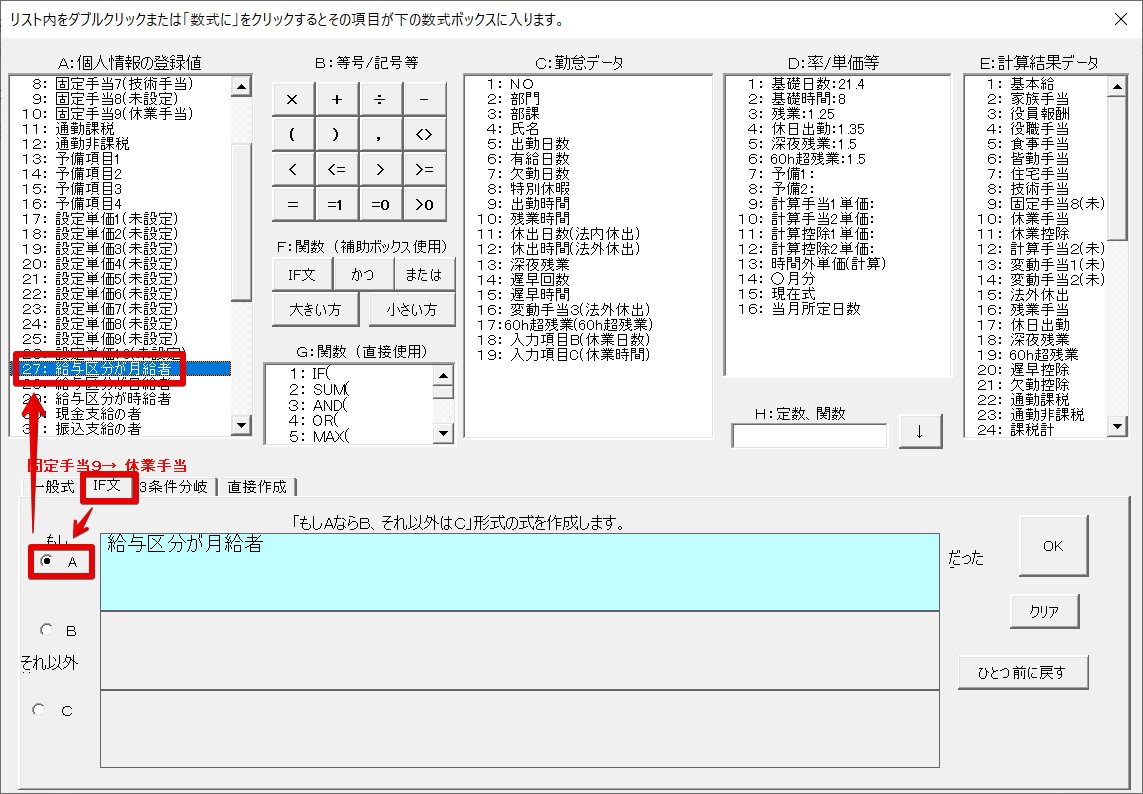The image size is (1143, 794).
Task: Click the OK button
Action: tap(1052, 546)
